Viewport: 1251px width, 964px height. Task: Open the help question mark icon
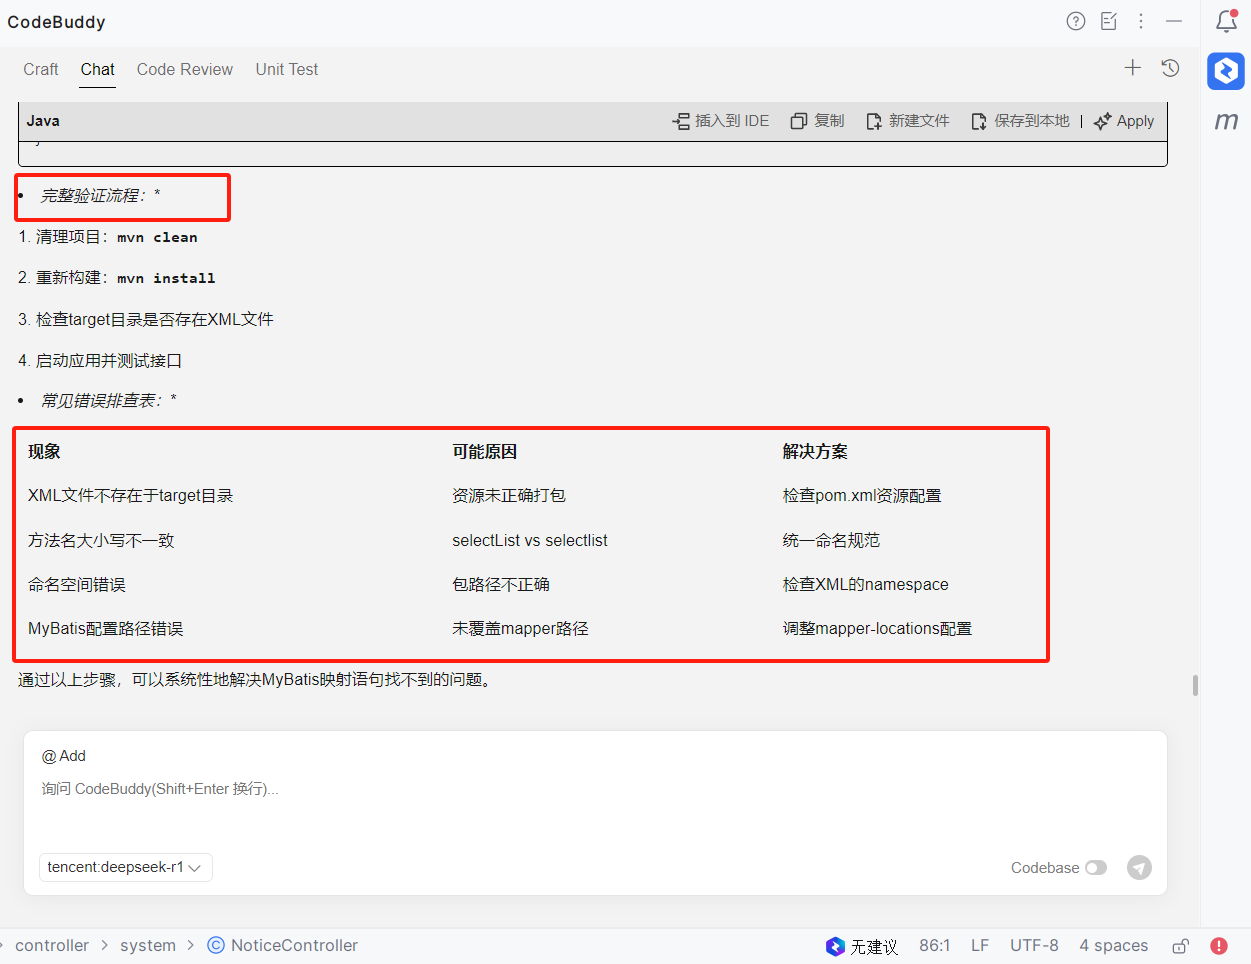1076,21
